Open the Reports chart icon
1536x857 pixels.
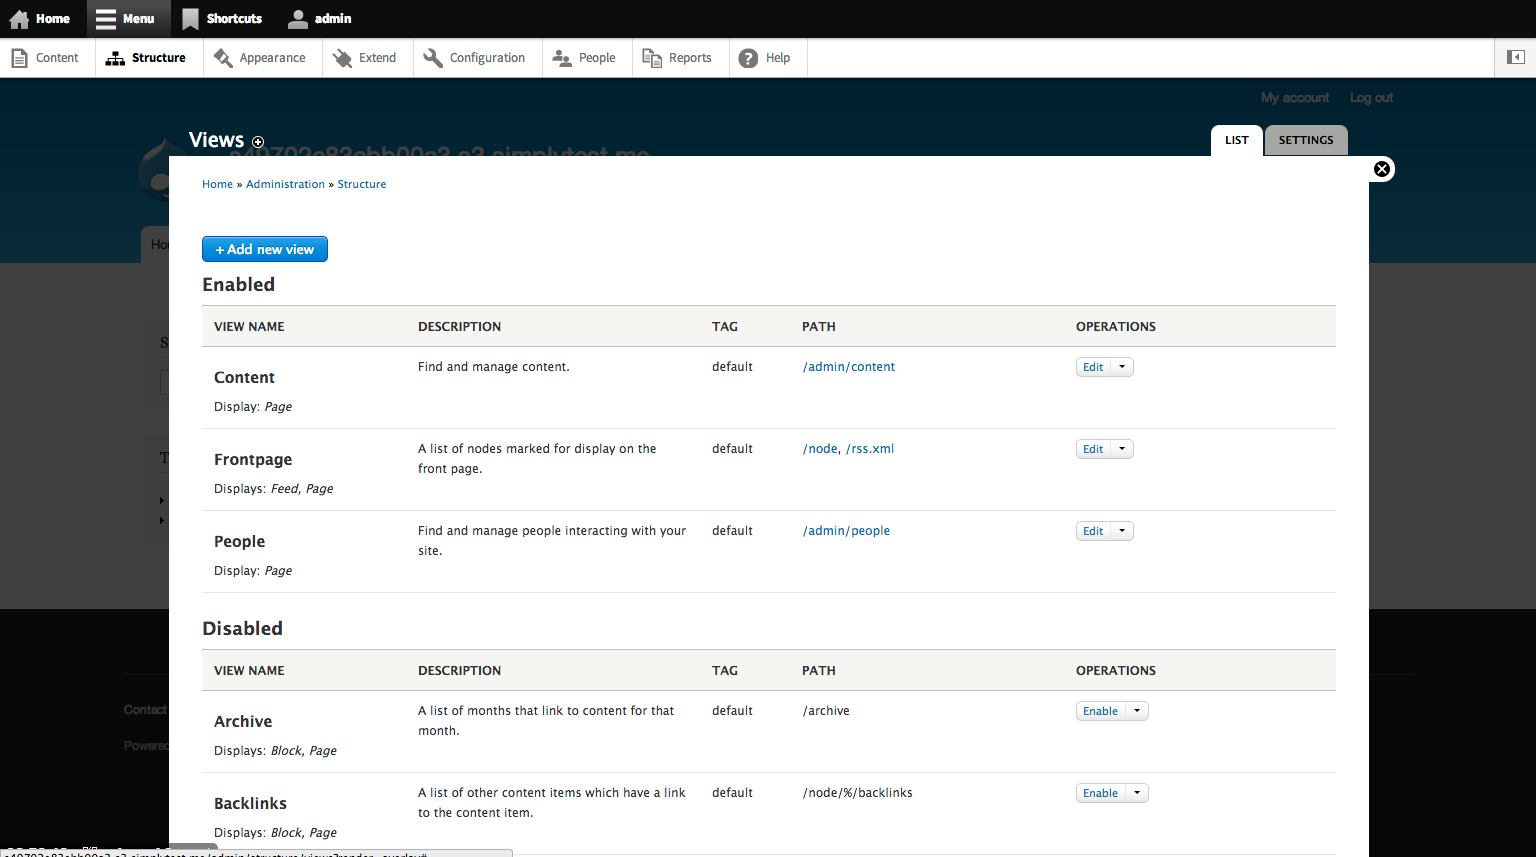[652, 58]
